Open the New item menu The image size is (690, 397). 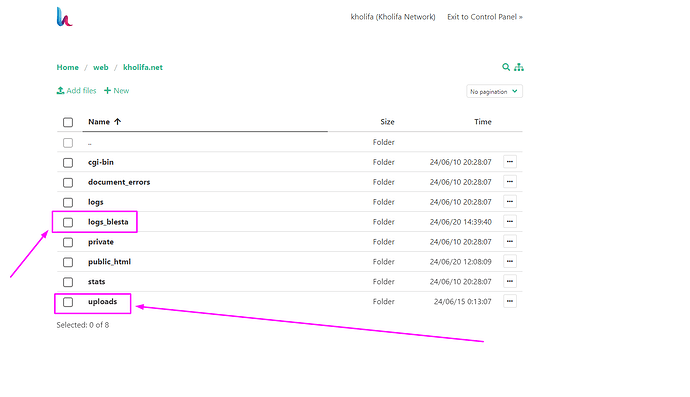pyautogui.click(x=117, y=90)
